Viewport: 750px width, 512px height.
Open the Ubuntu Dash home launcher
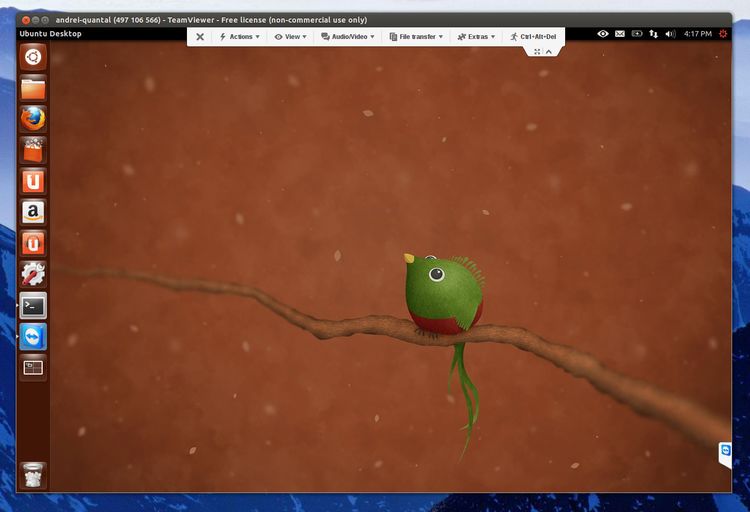[x=33, y=57]
